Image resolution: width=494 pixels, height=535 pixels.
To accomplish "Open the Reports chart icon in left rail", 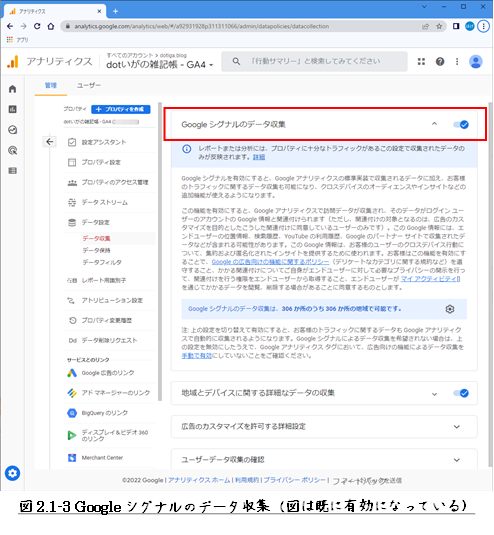I will 13,109.
